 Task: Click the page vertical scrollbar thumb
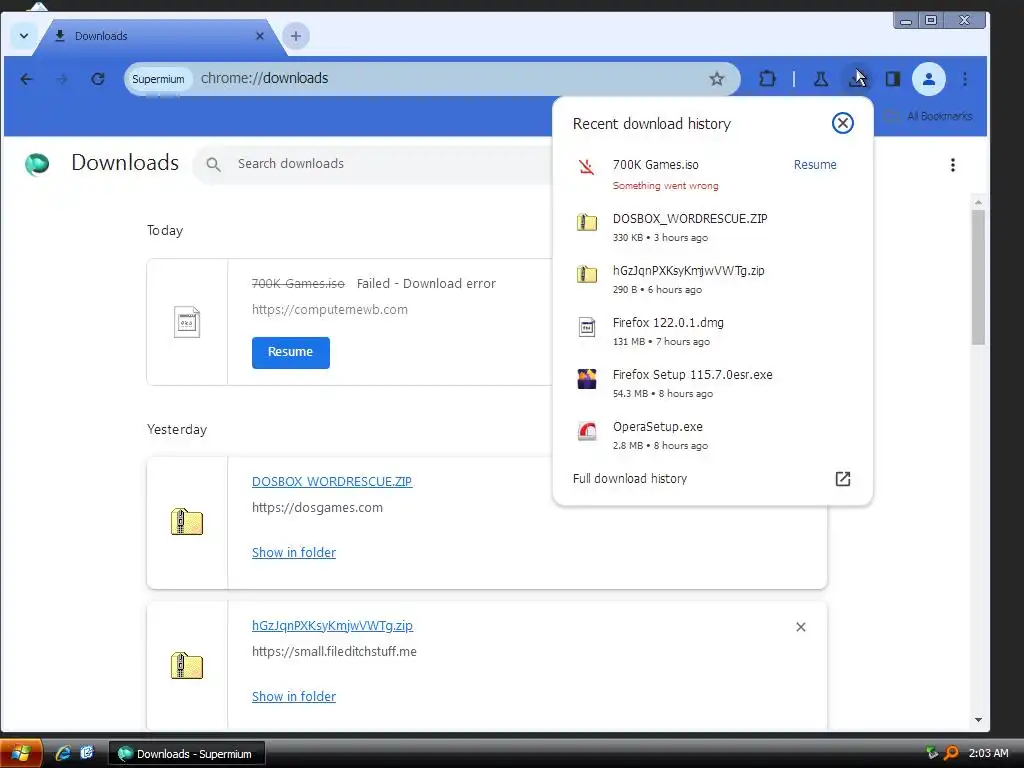coord(978,277)
